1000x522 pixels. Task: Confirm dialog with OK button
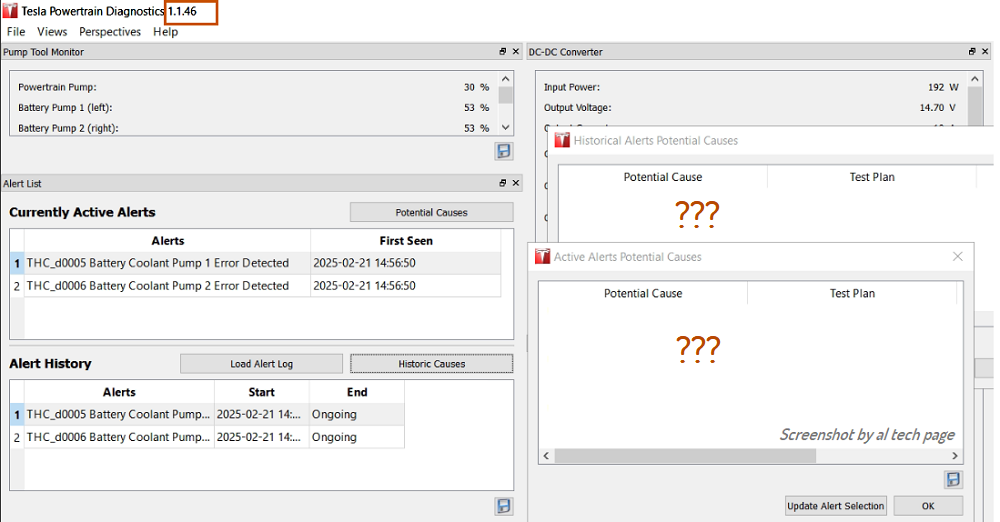(x=928, y=506)
